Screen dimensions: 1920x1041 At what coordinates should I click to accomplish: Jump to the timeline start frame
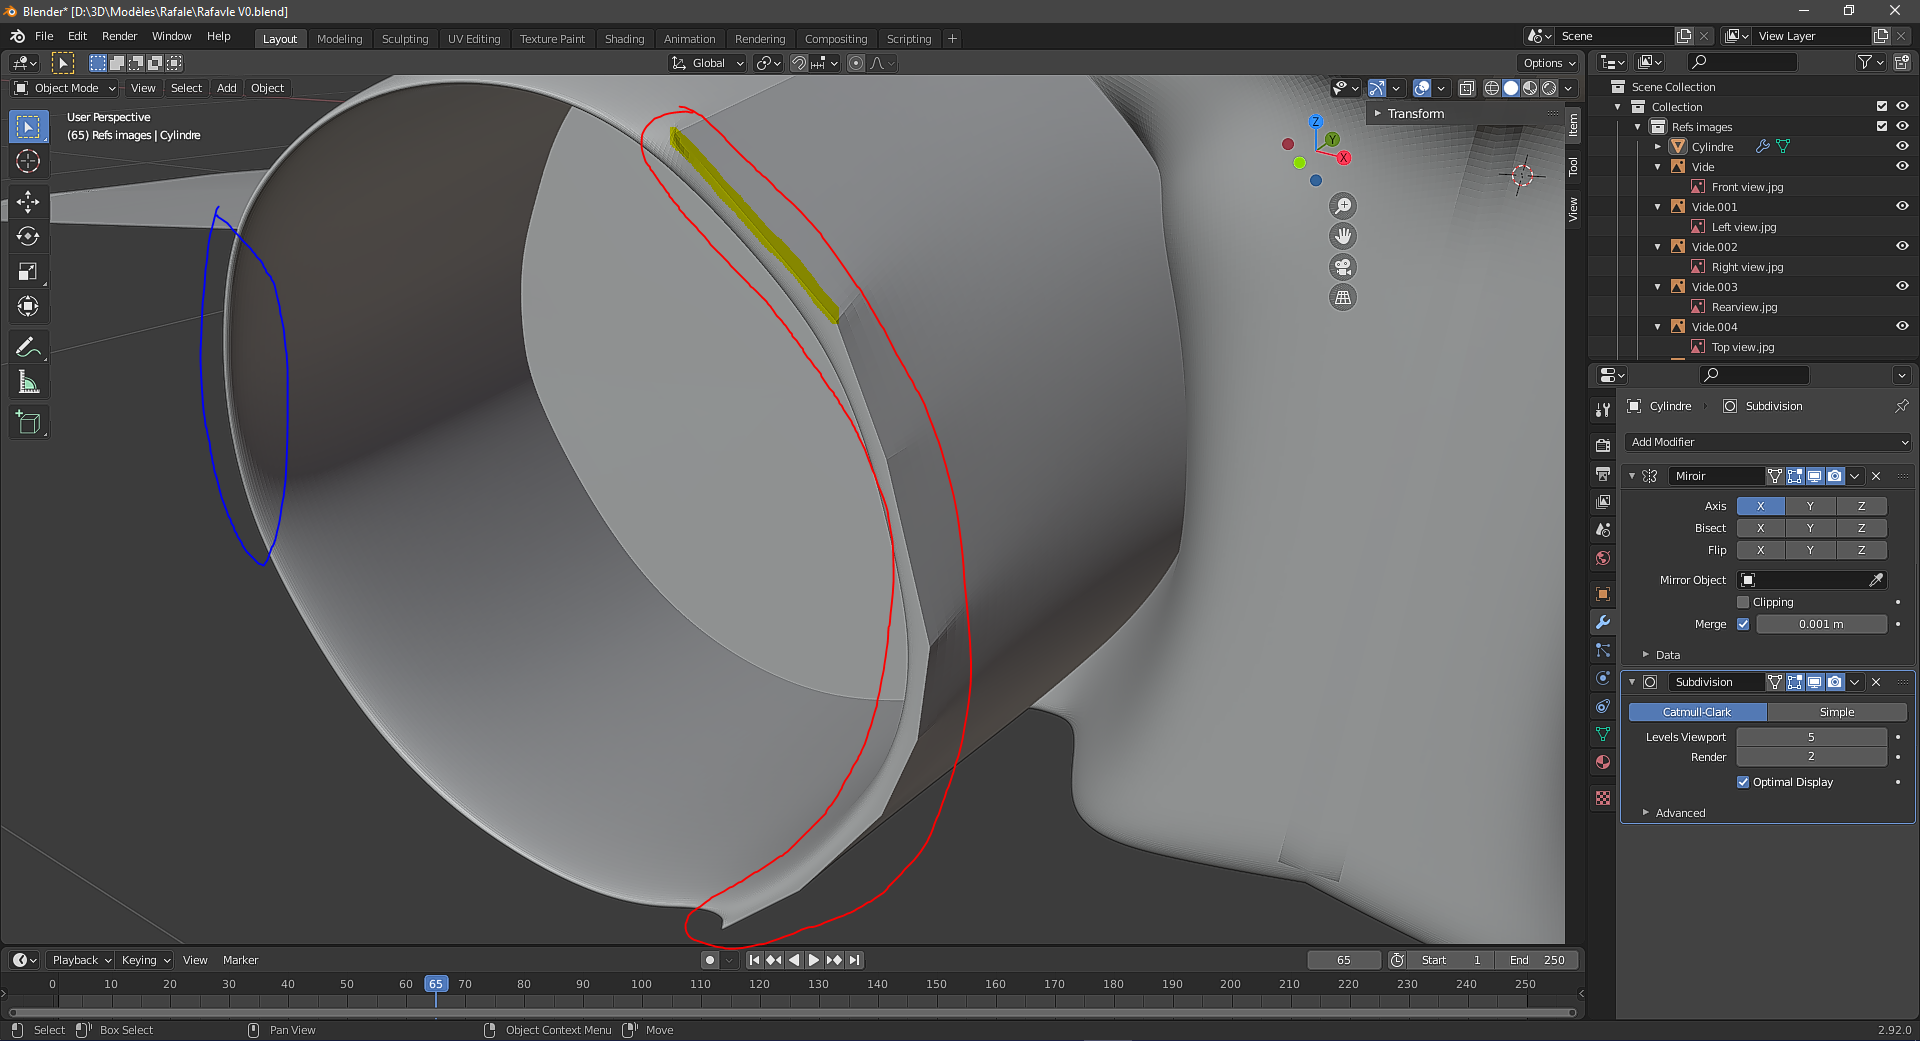click(755, 960)
